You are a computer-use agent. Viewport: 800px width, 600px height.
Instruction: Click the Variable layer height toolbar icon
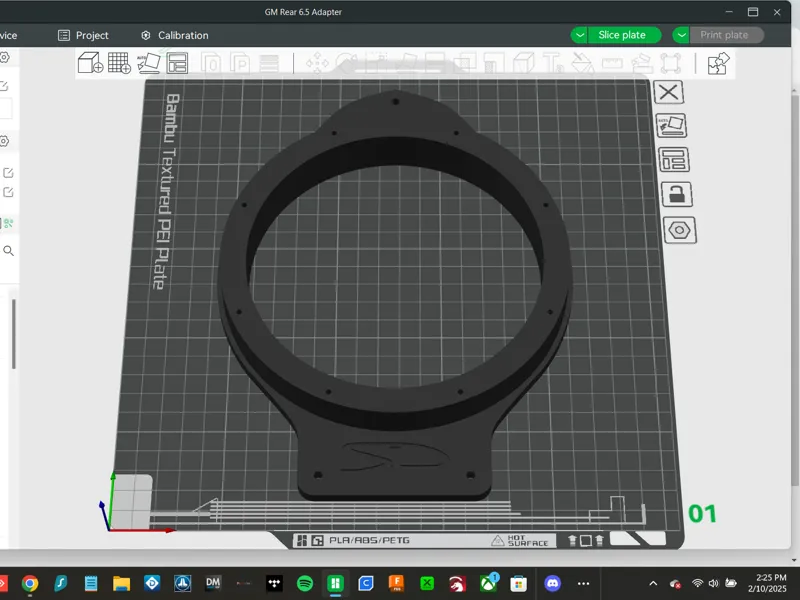(269, 64)
